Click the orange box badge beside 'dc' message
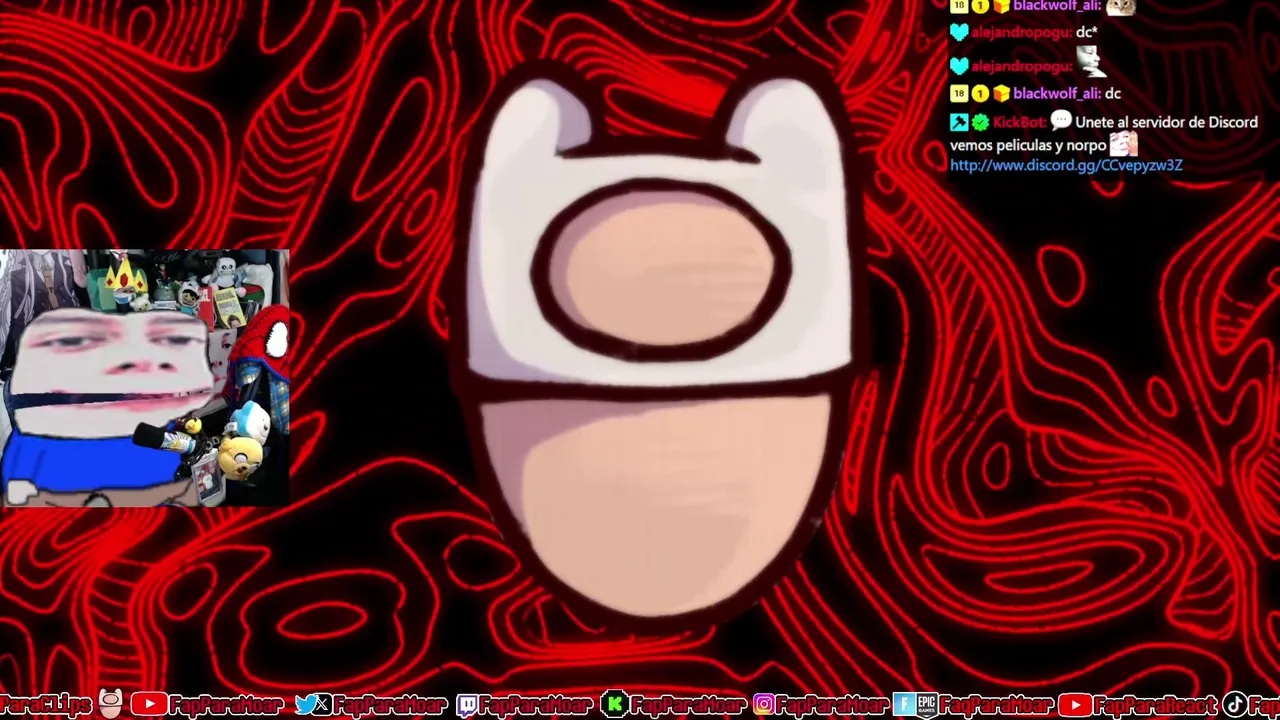1280x720 pixels. pyautogui.click(x=1000, y=94)
